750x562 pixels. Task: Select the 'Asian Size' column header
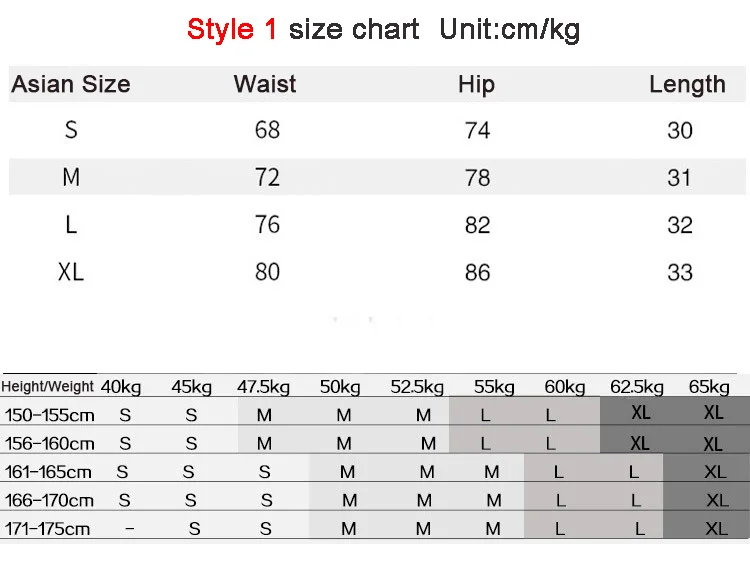tap(71, 84)
